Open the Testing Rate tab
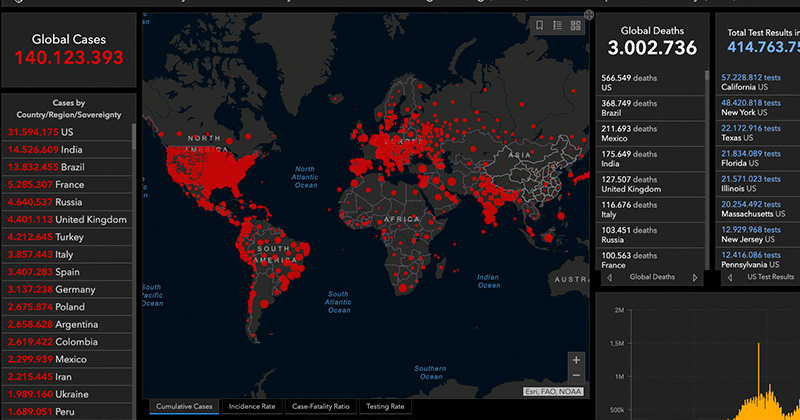 pyautogui.click(x=384, y=407)
